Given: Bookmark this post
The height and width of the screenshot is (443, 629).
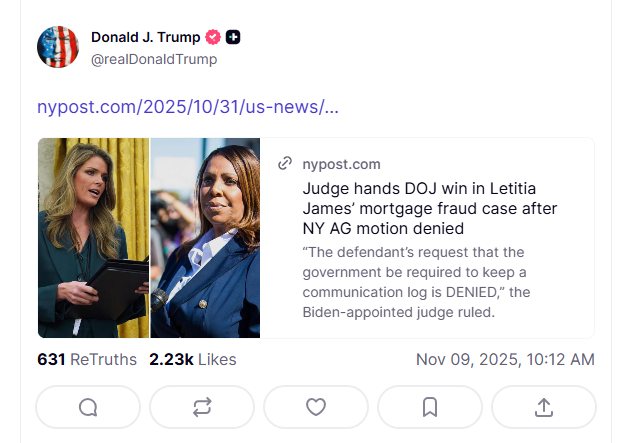Looking at the screenshot, I should (430, 407).
